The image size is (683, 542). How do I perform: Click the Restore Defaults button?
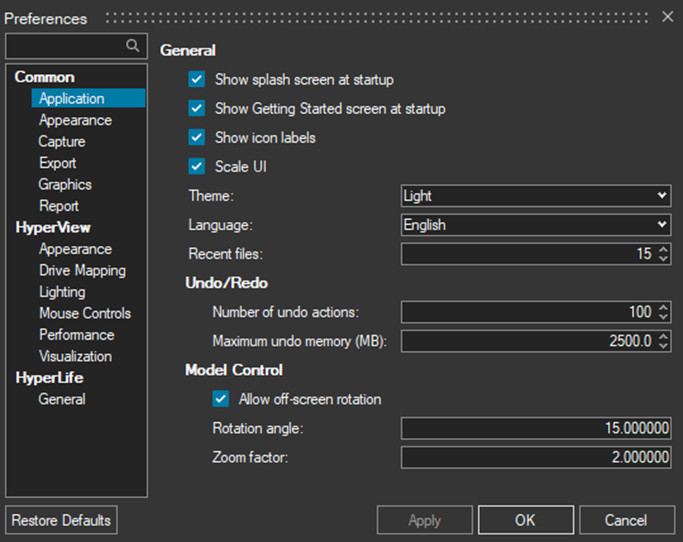[62, 520]
